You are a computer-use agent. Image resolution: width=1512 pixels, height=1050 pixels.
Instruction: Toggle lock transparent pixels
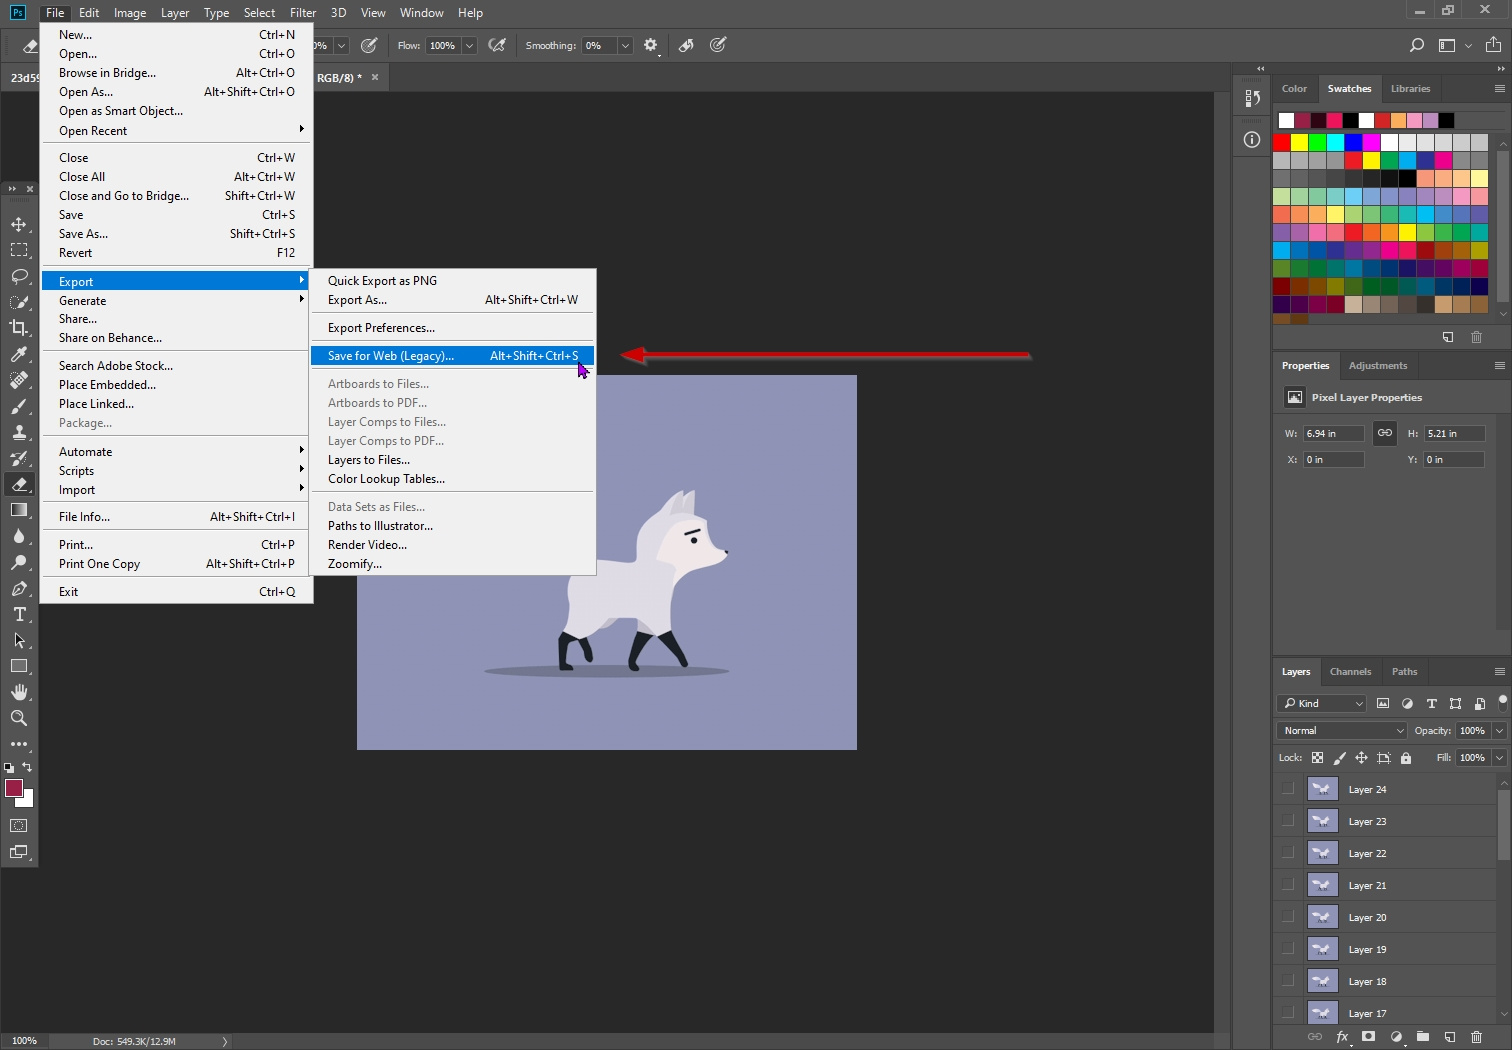click(1317, 758)
